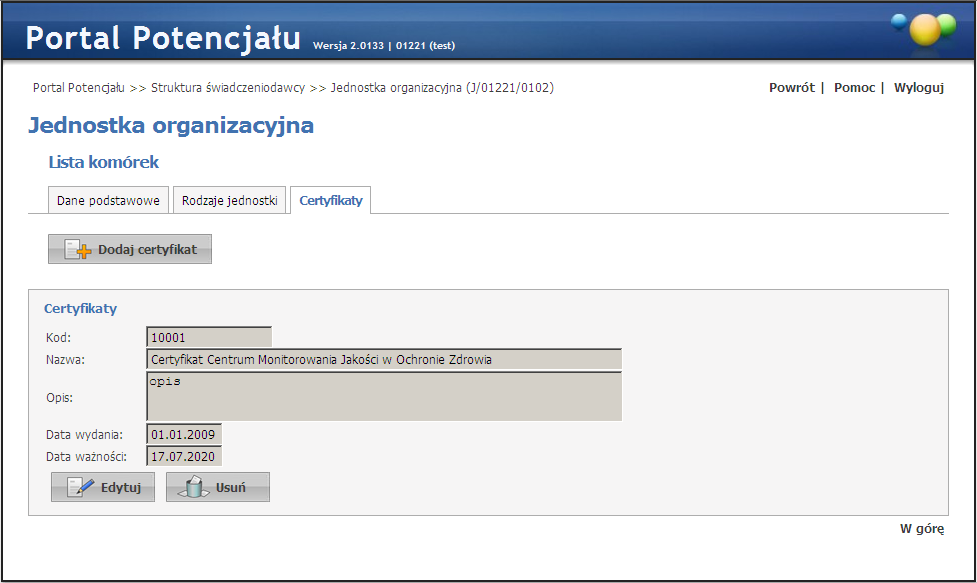Switch to the Dane podstawowe tab
The height and width of the screenshot is (583, 977).
(108, 200)
